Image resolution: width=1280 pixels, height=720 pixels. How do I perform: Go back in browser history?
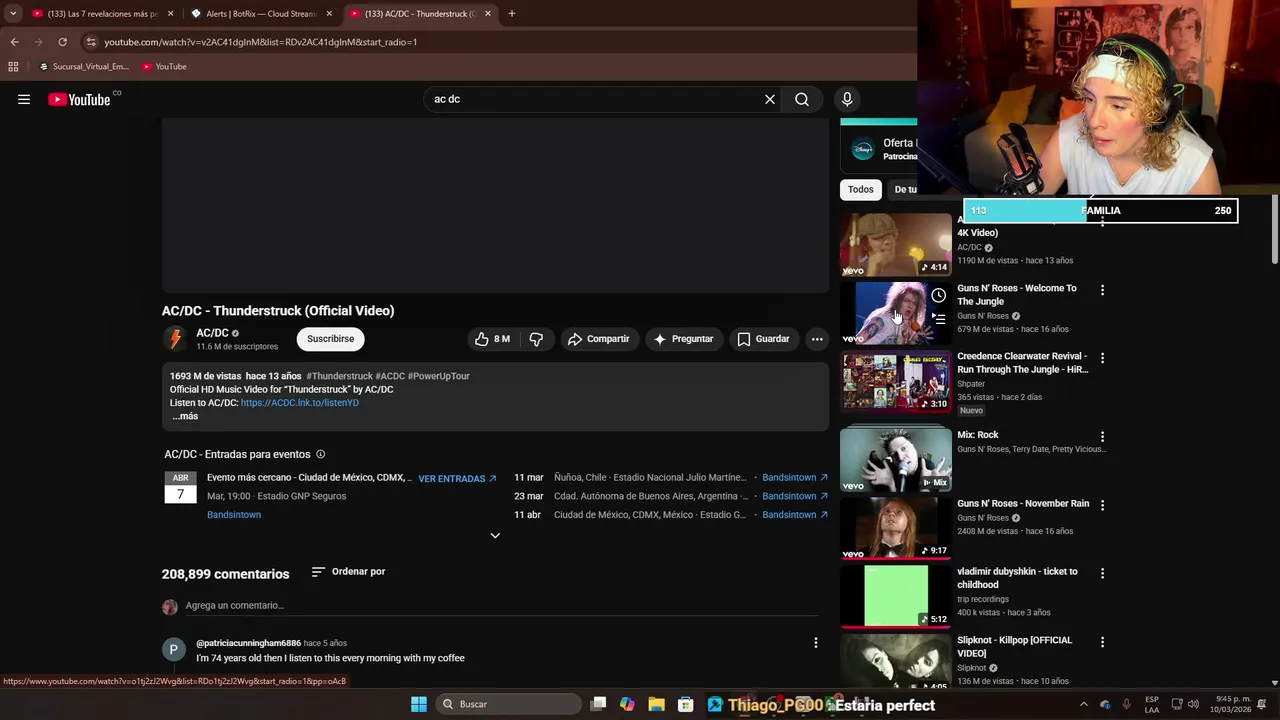point(14,42)
